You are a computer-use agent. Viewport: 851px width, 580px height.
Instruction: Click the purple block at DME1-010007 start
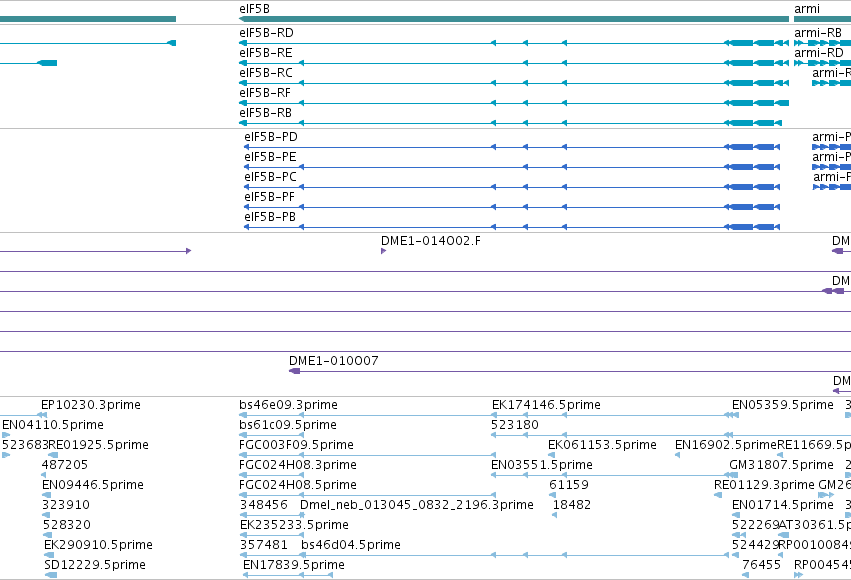(295, 371)
